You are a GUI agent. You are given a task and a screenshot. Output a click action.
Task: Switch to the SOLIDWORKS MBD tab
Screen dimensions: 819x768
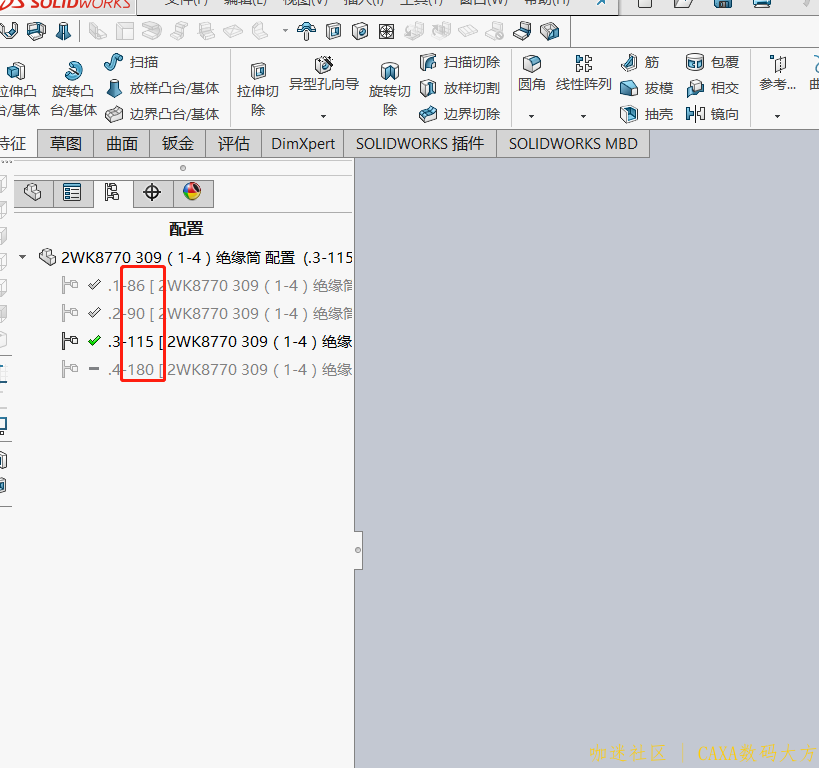573,144
